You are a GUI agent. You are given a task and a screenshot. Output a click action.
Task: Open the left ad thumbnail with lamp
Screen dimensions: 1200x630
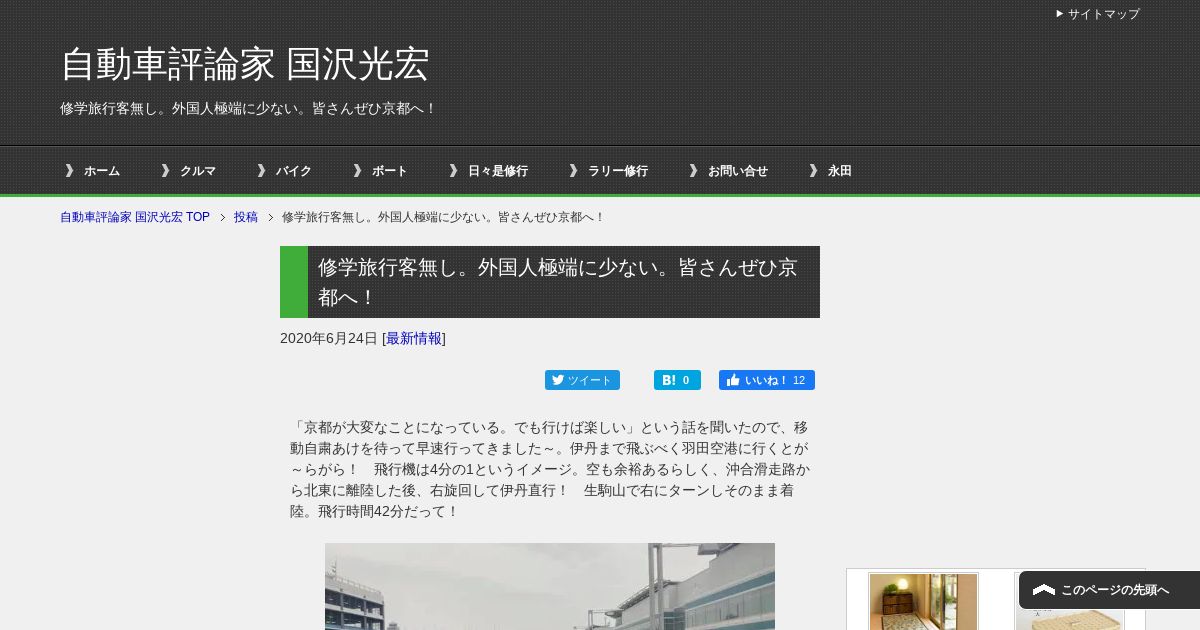point(923,601)
